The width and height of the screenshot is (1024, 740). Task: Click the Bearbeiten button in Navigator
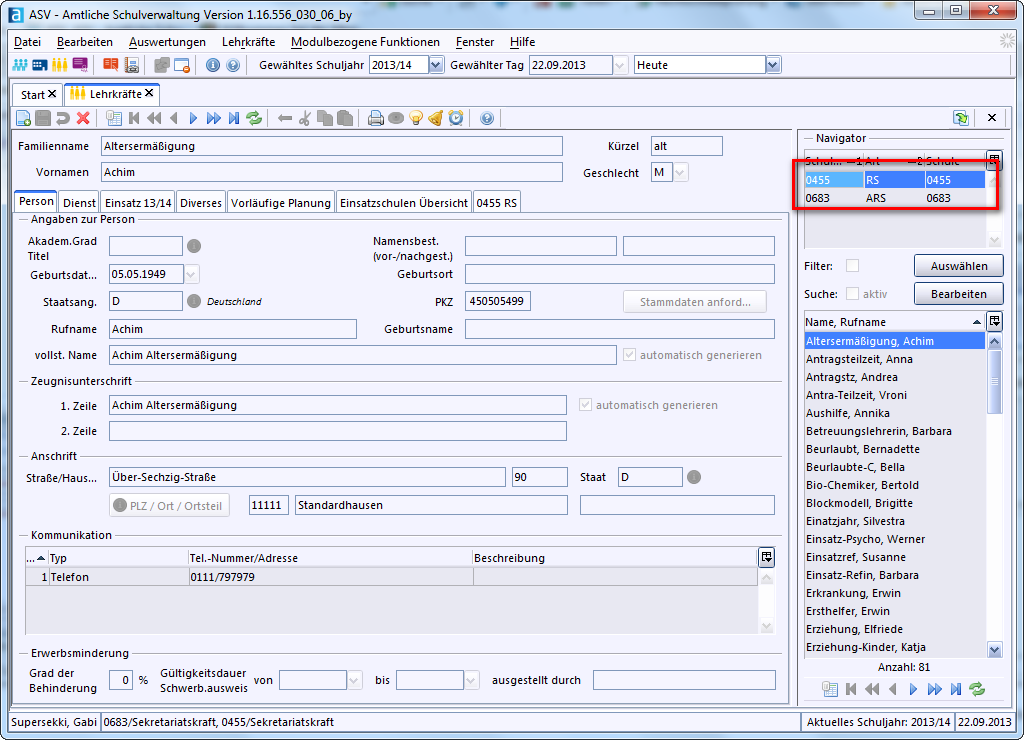click(959, 294)
